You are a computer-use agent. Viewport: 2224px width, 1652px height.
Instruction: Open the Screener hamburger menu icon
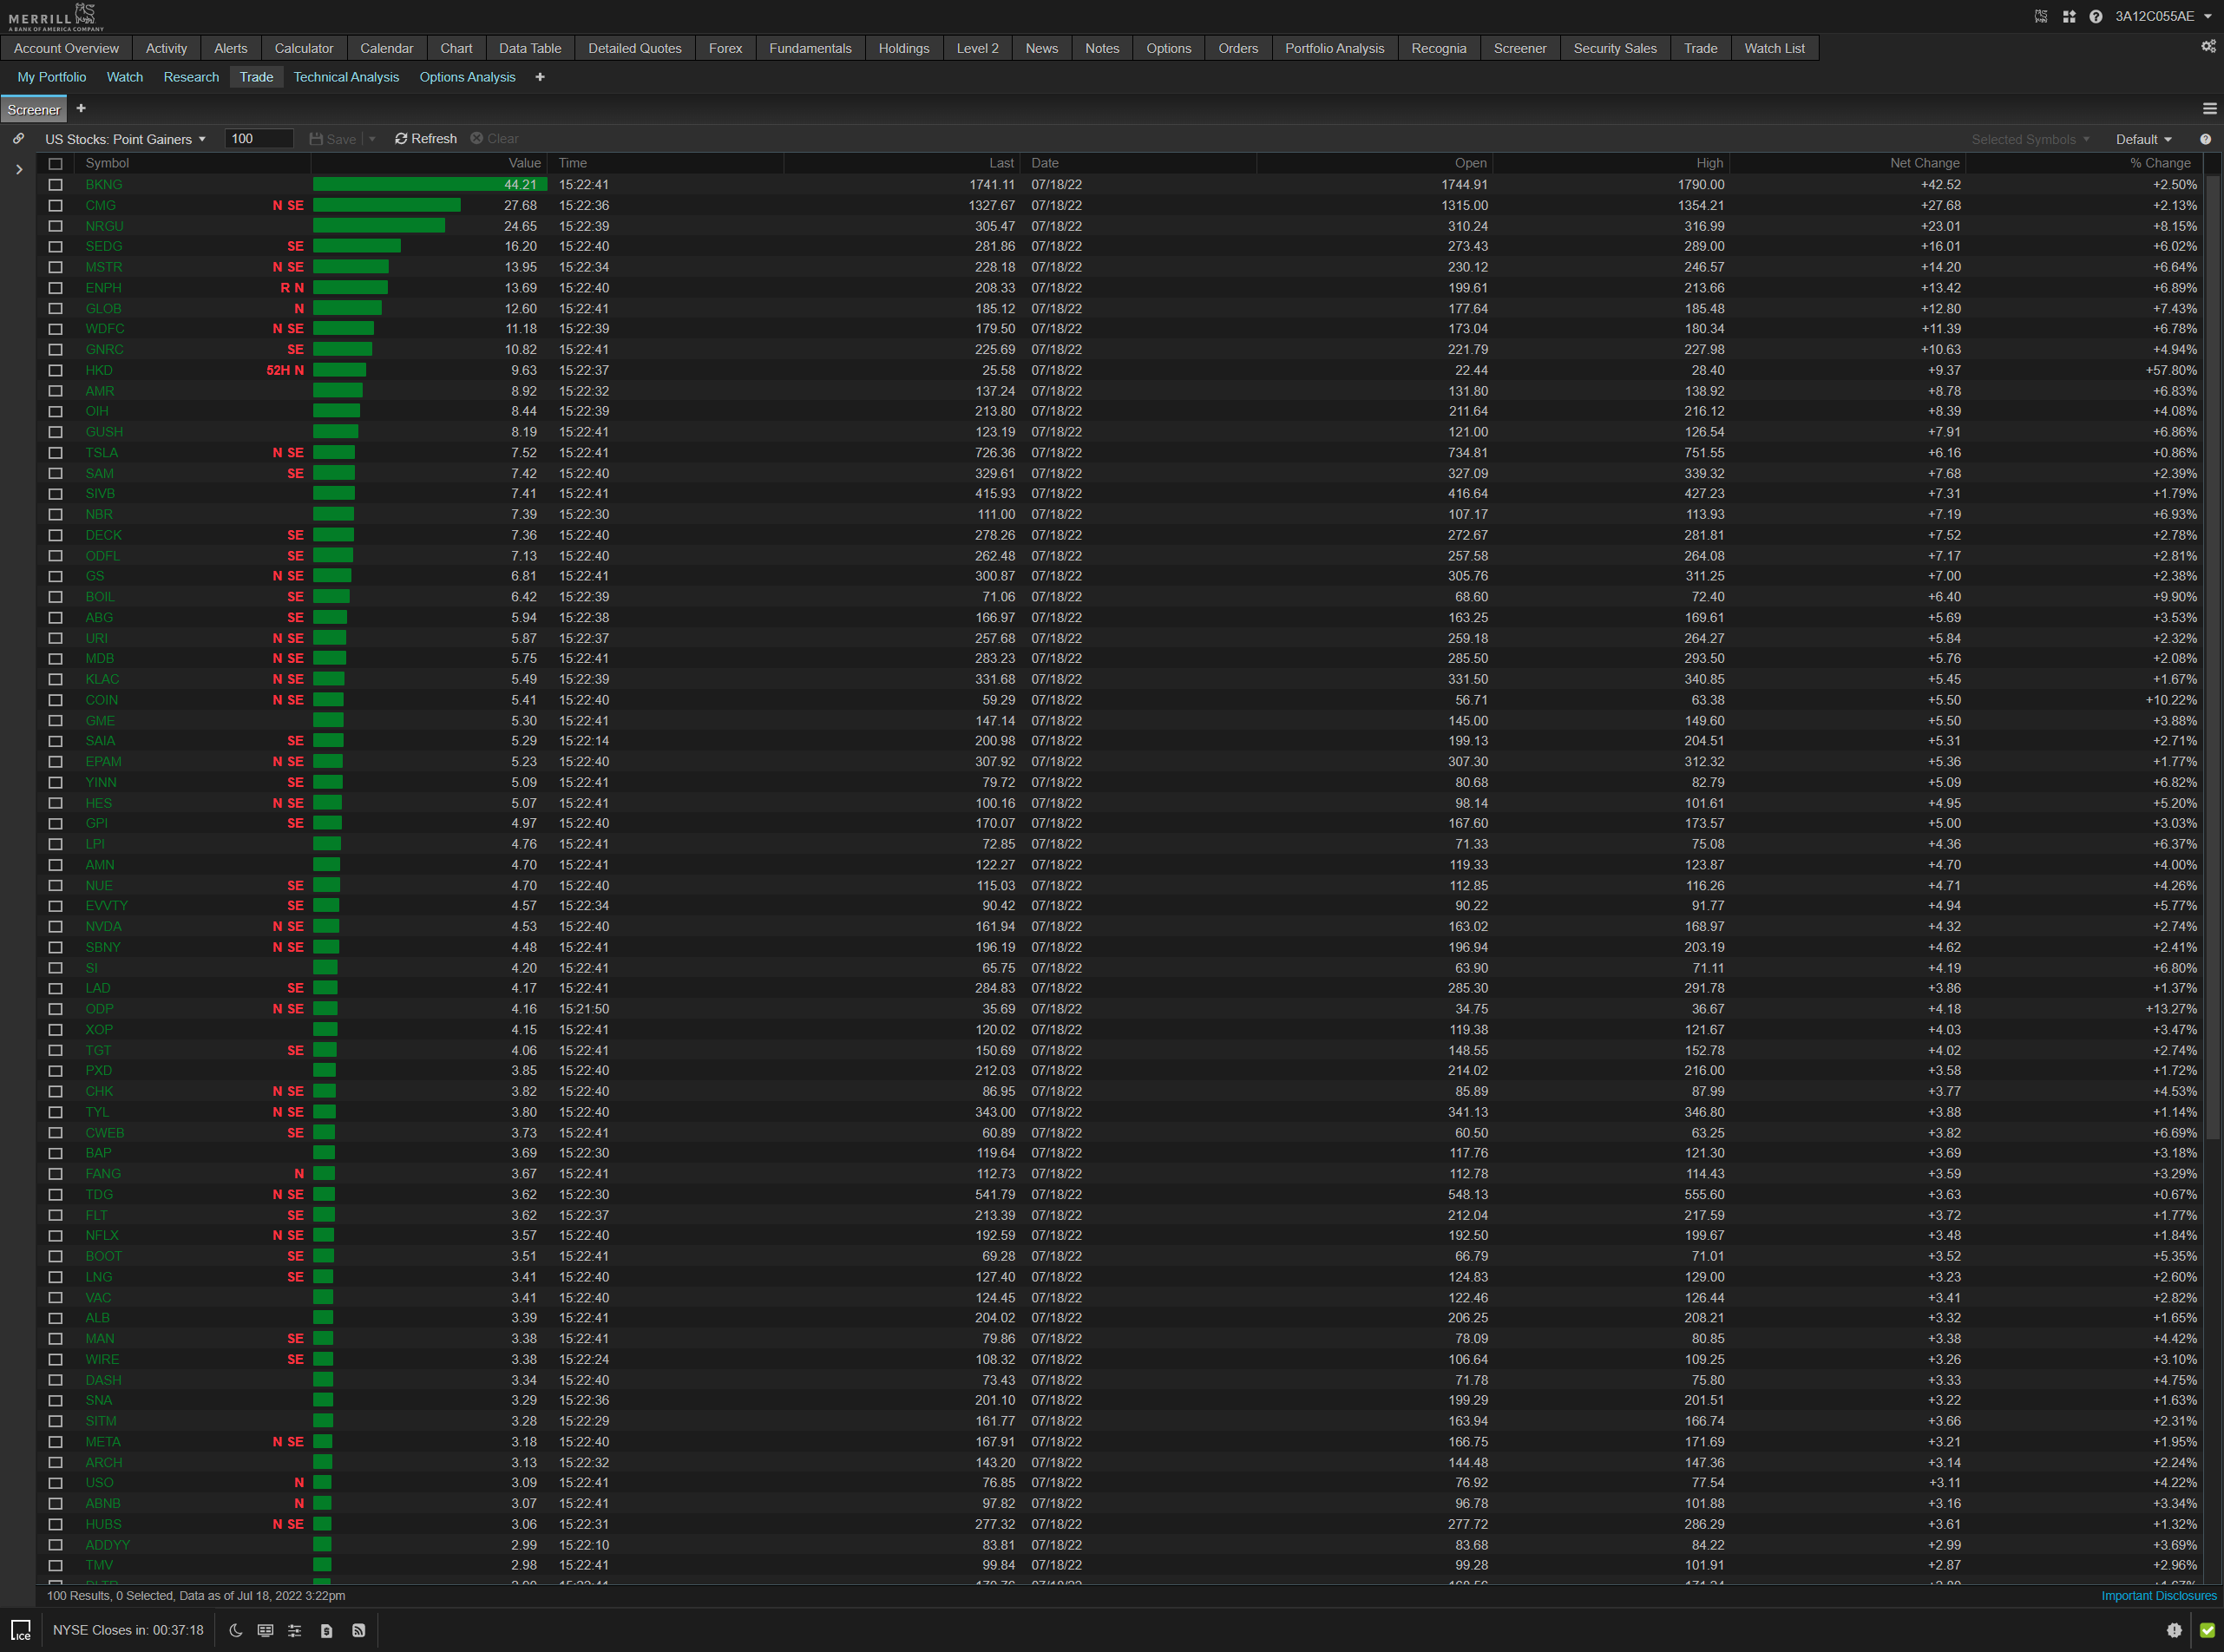(2209, 109)
